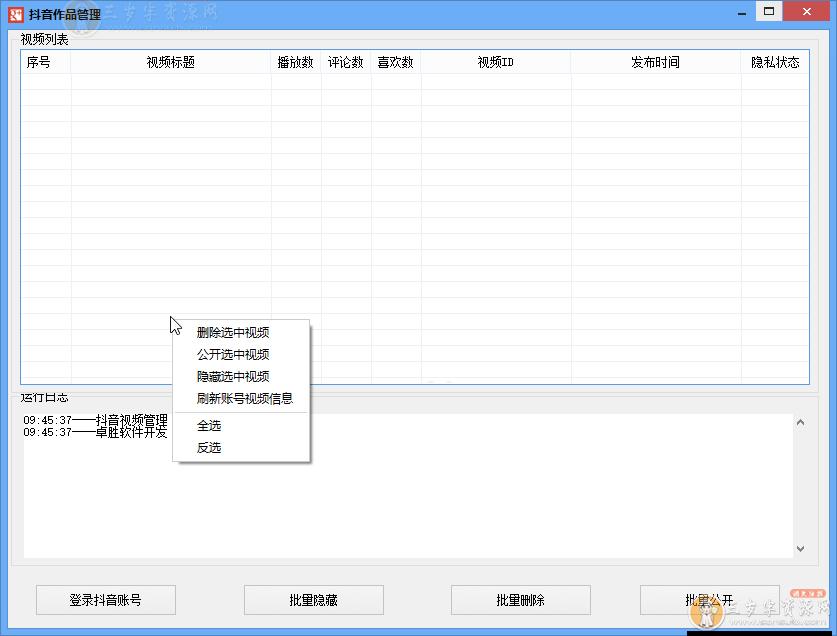Select 全选 to select all videos

[210, 425]
